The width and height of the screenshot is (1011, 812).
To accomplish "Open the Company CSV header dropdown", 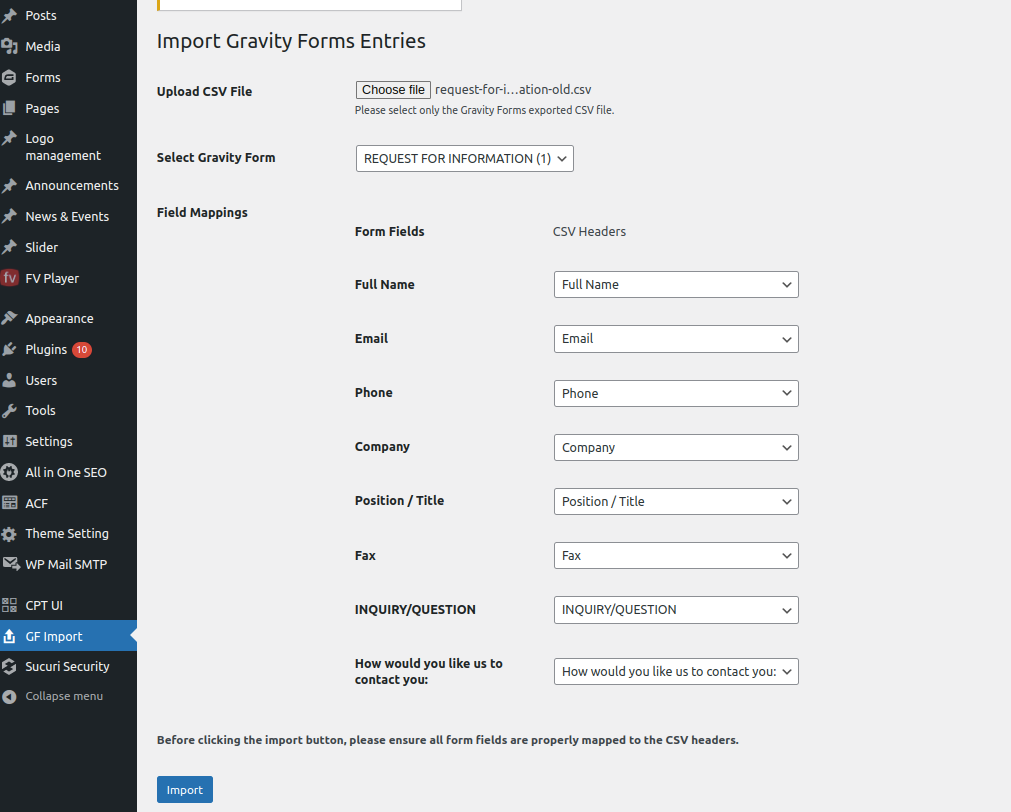I will pyautogui.click(x=676, y=448).
